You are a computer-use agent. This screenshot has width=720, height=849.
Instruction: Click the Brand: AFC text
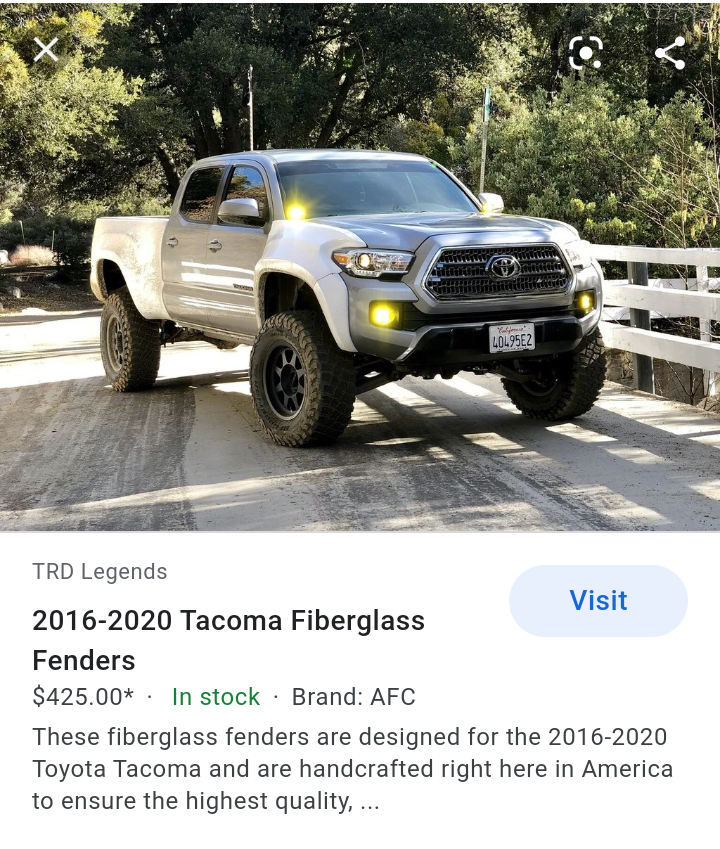click(354, 697)
